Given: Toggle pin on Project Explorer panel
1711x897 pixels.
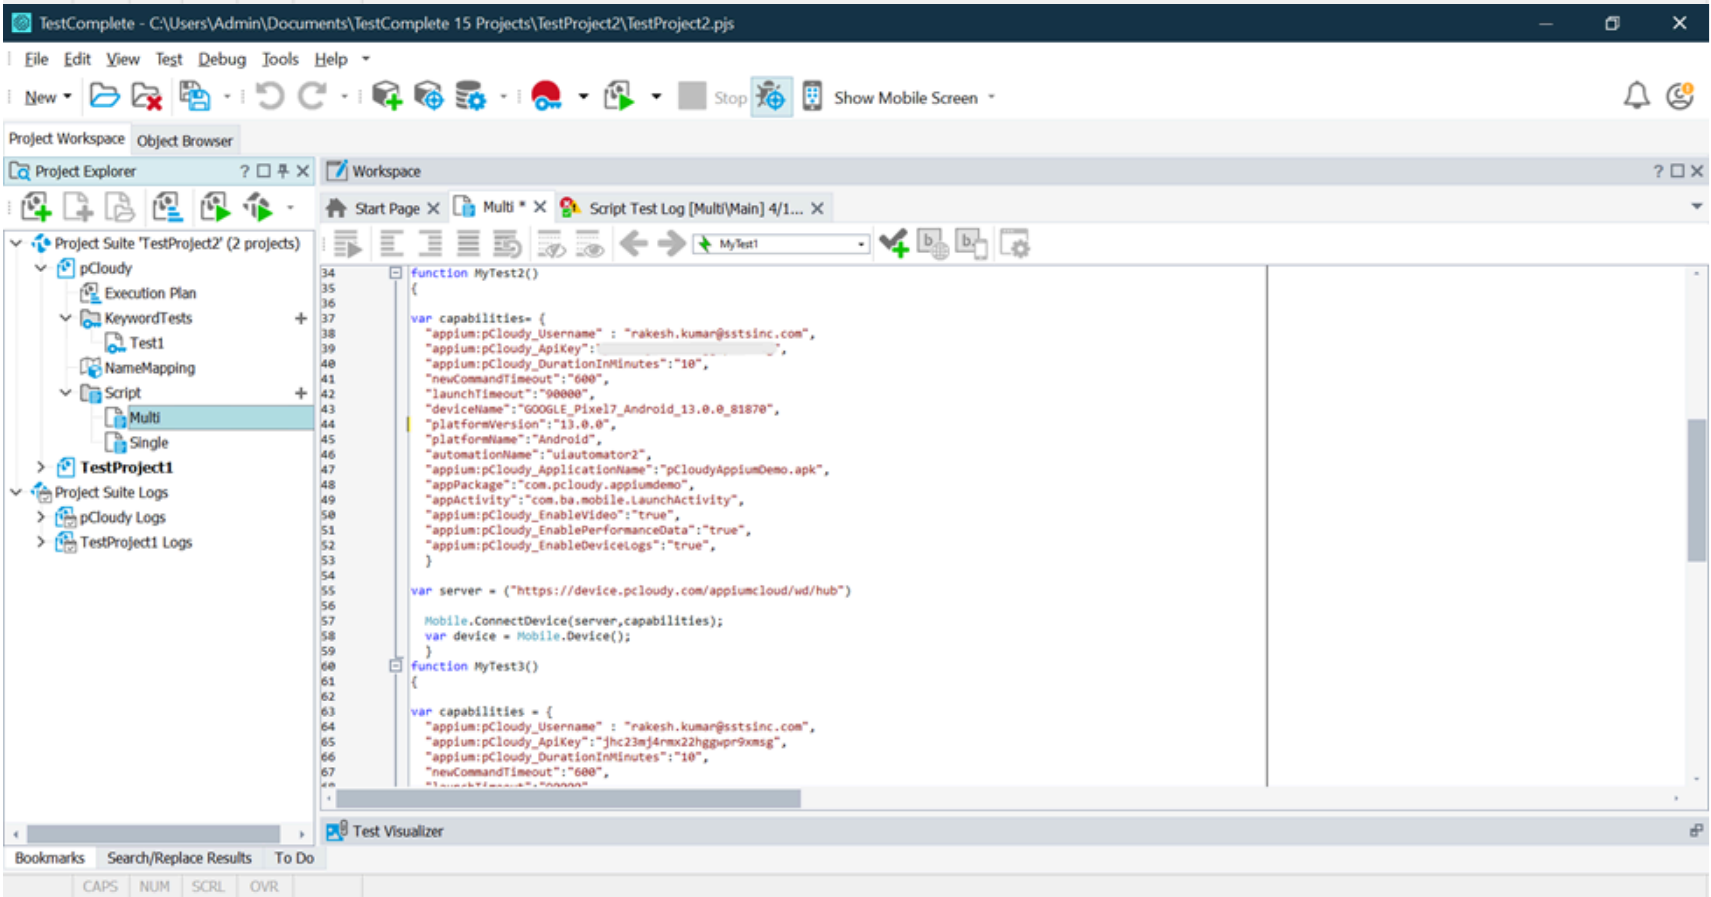Looking at the screenshot, I should (283, 171).
